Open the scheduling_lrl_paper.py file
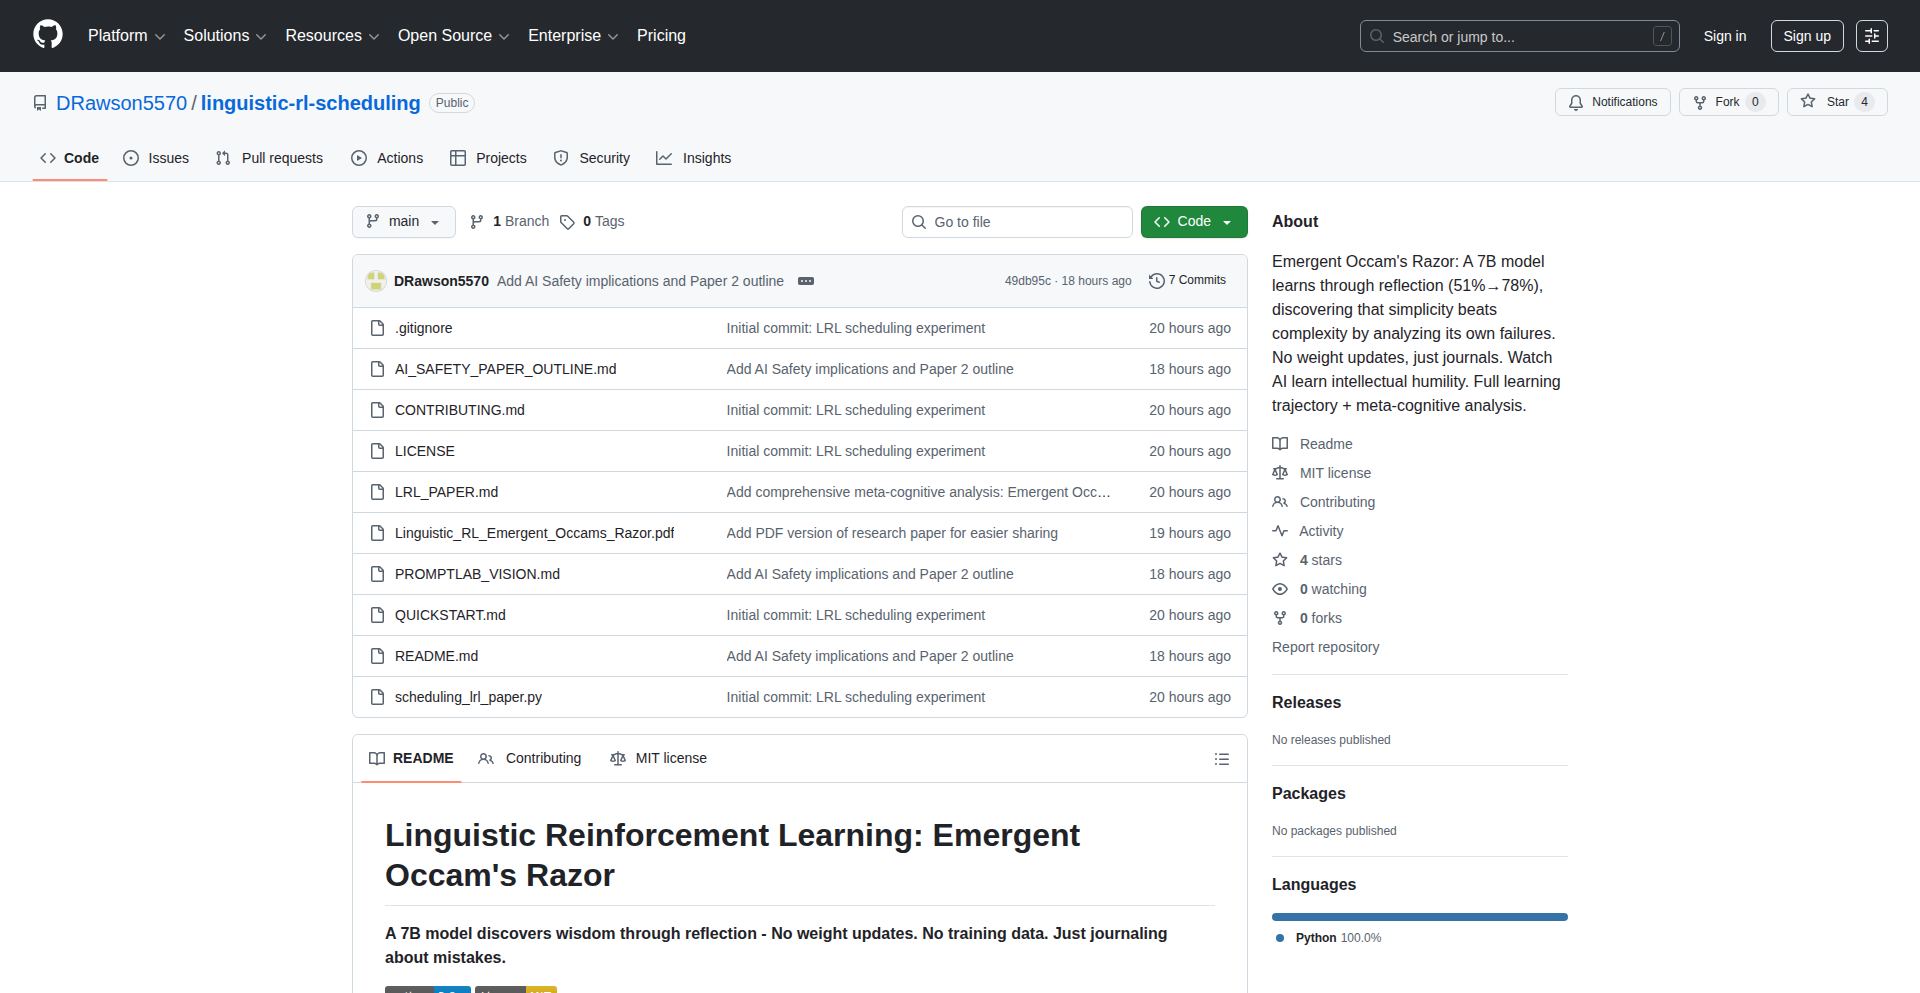Image resolution: width=1920 pixels, height=993 pixels. point(468,697)
